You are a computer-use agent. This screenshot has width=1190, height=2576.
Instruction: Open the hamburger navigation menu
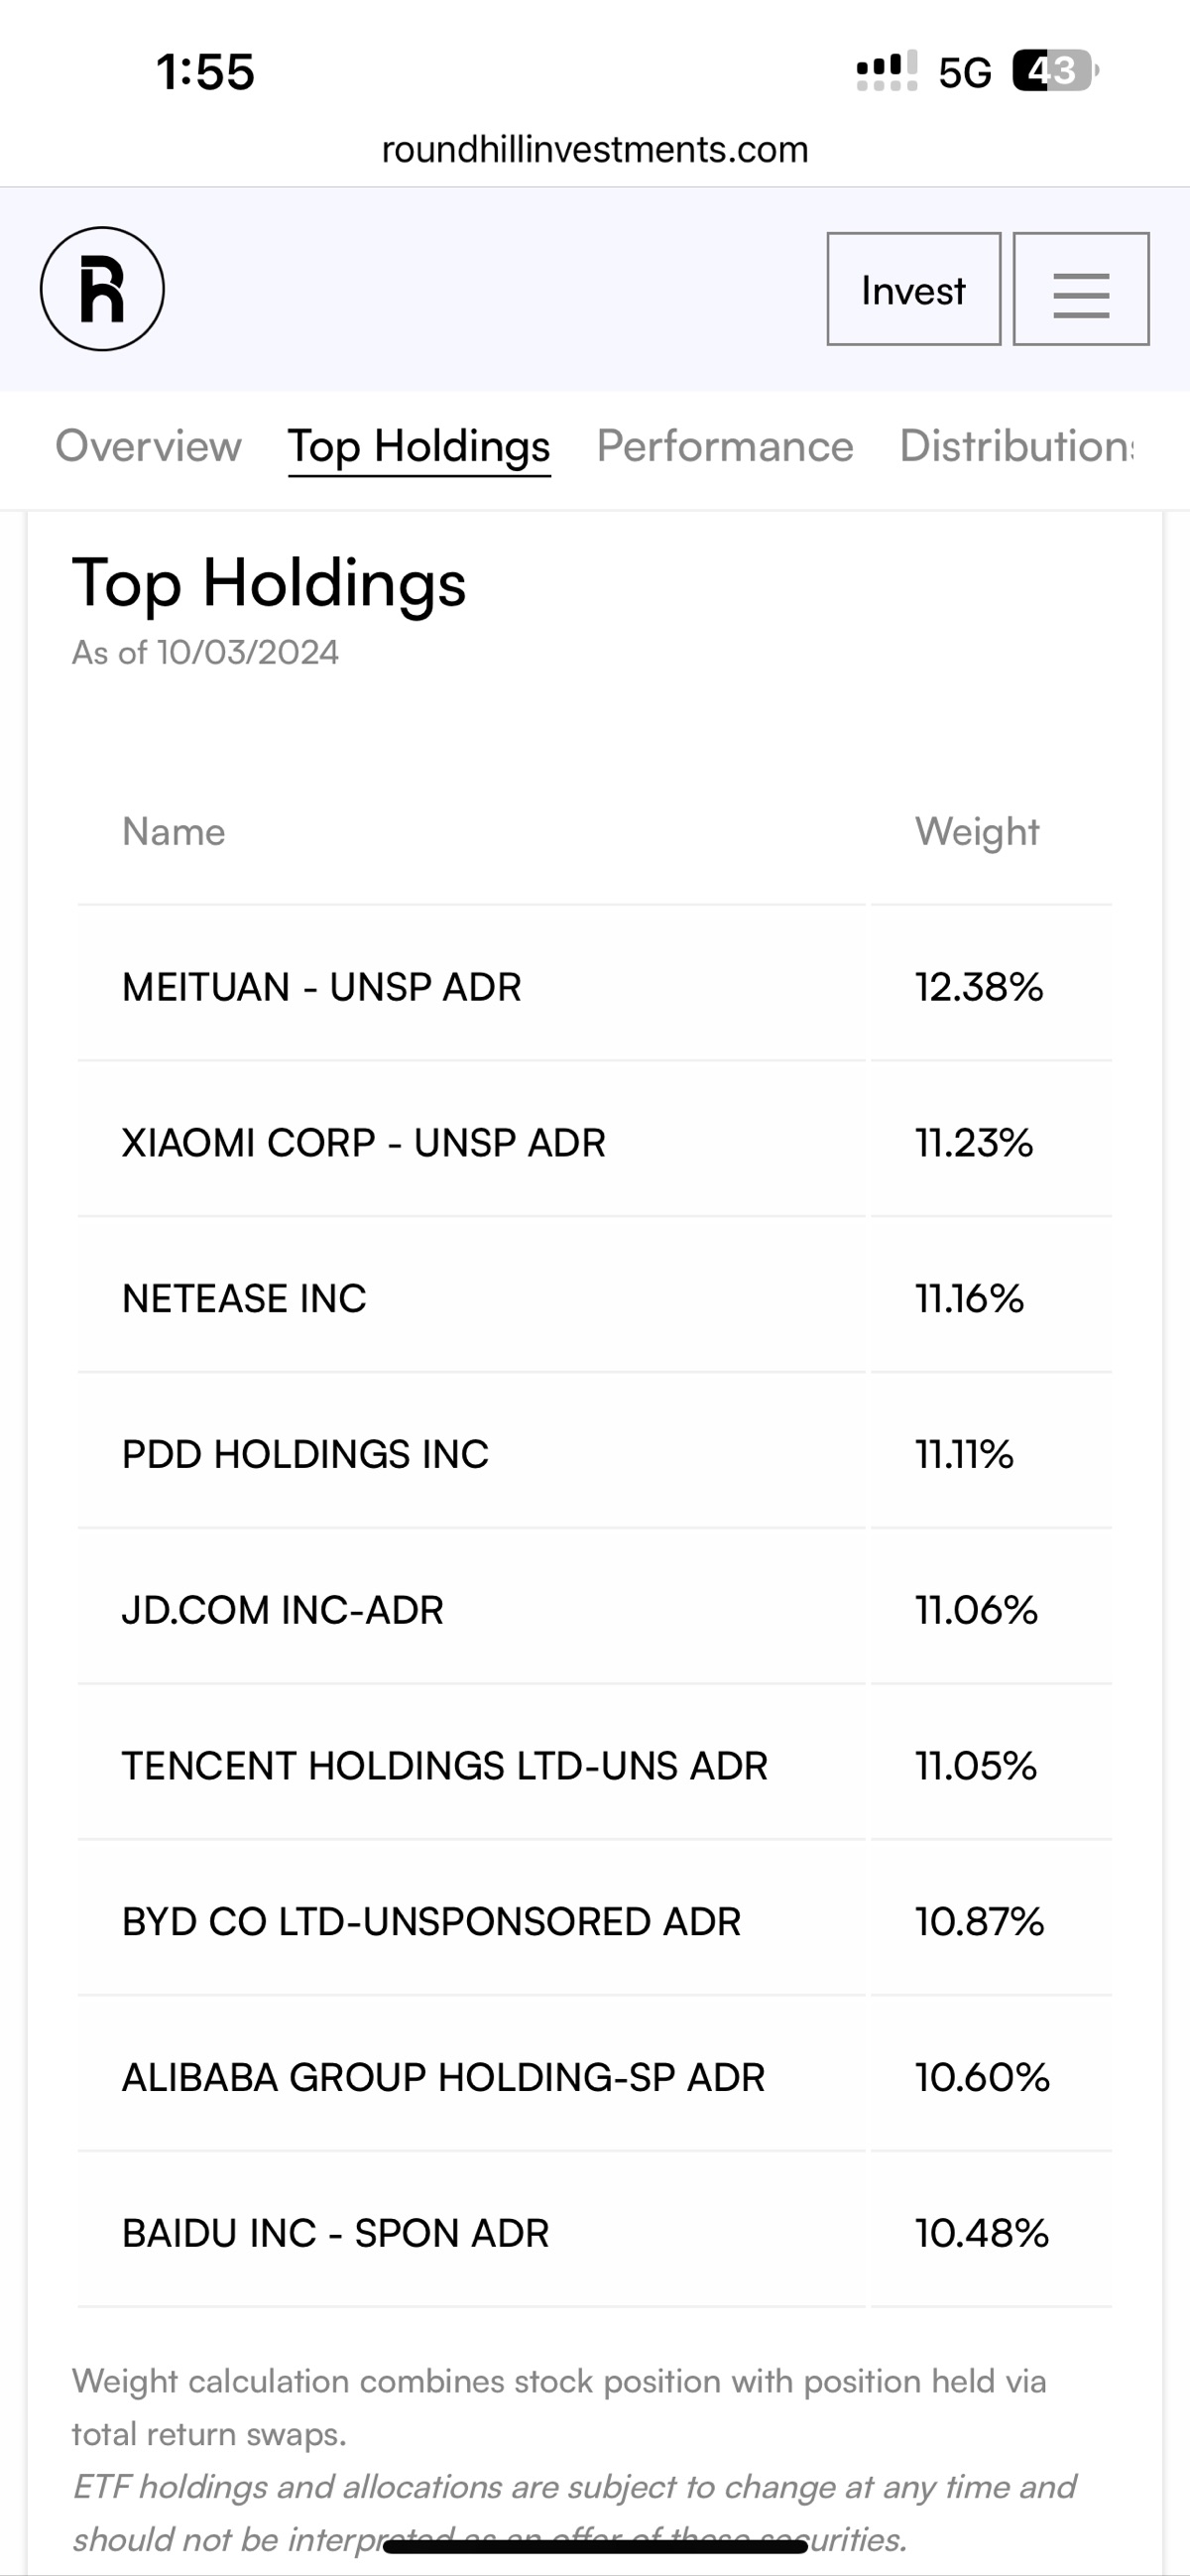click(1081, 289)
